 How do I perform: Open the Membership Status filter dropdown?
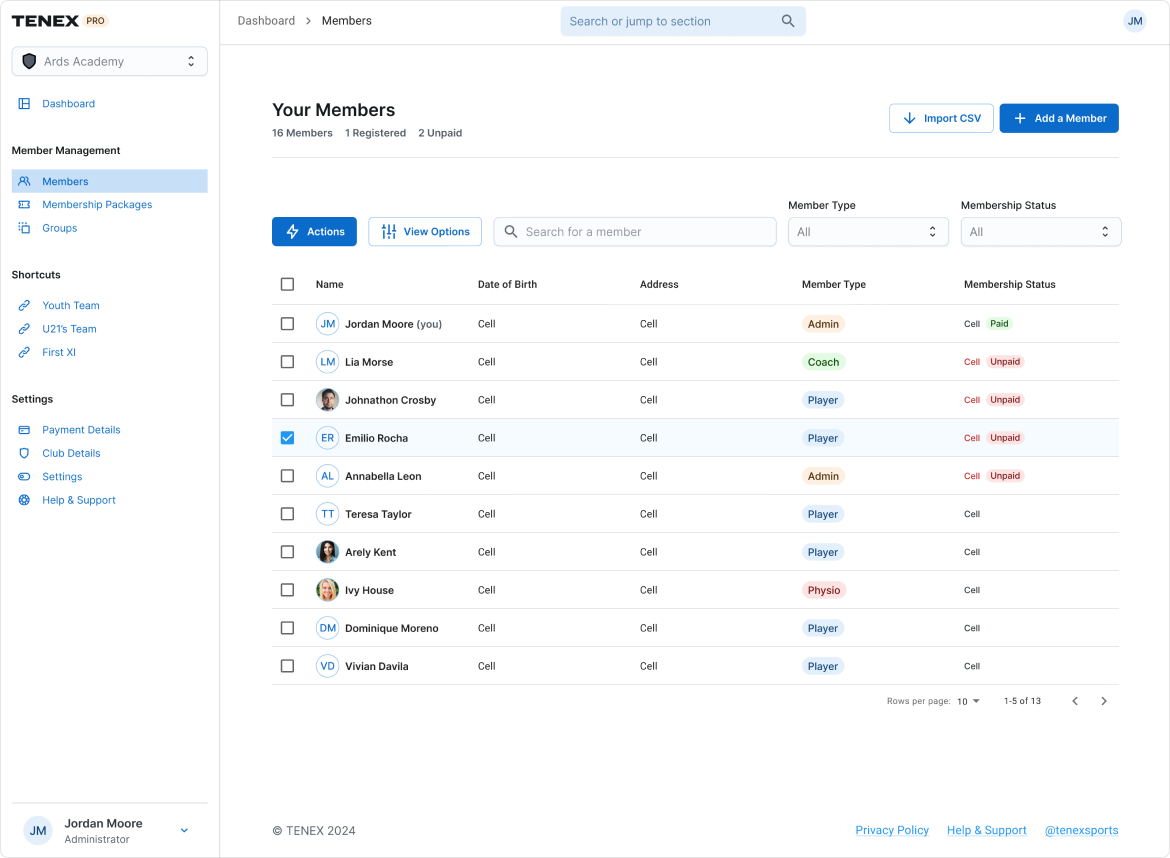point(1041,232)
